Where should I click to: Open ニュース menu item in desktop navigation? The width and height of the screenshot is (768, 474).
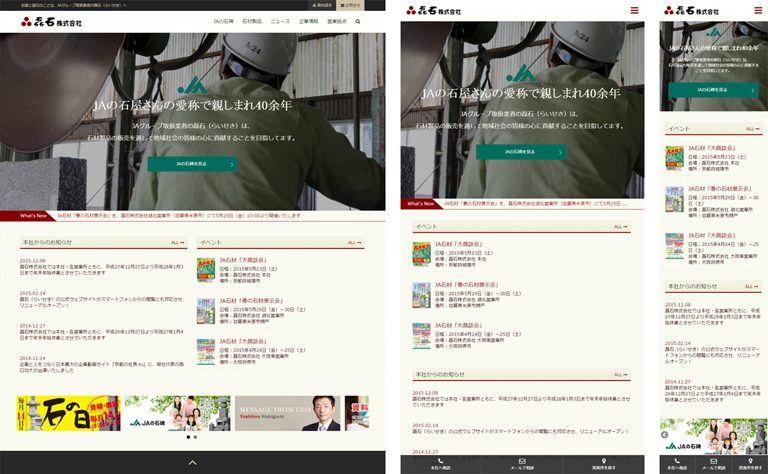pyautogui.click(x=280, y=22)
